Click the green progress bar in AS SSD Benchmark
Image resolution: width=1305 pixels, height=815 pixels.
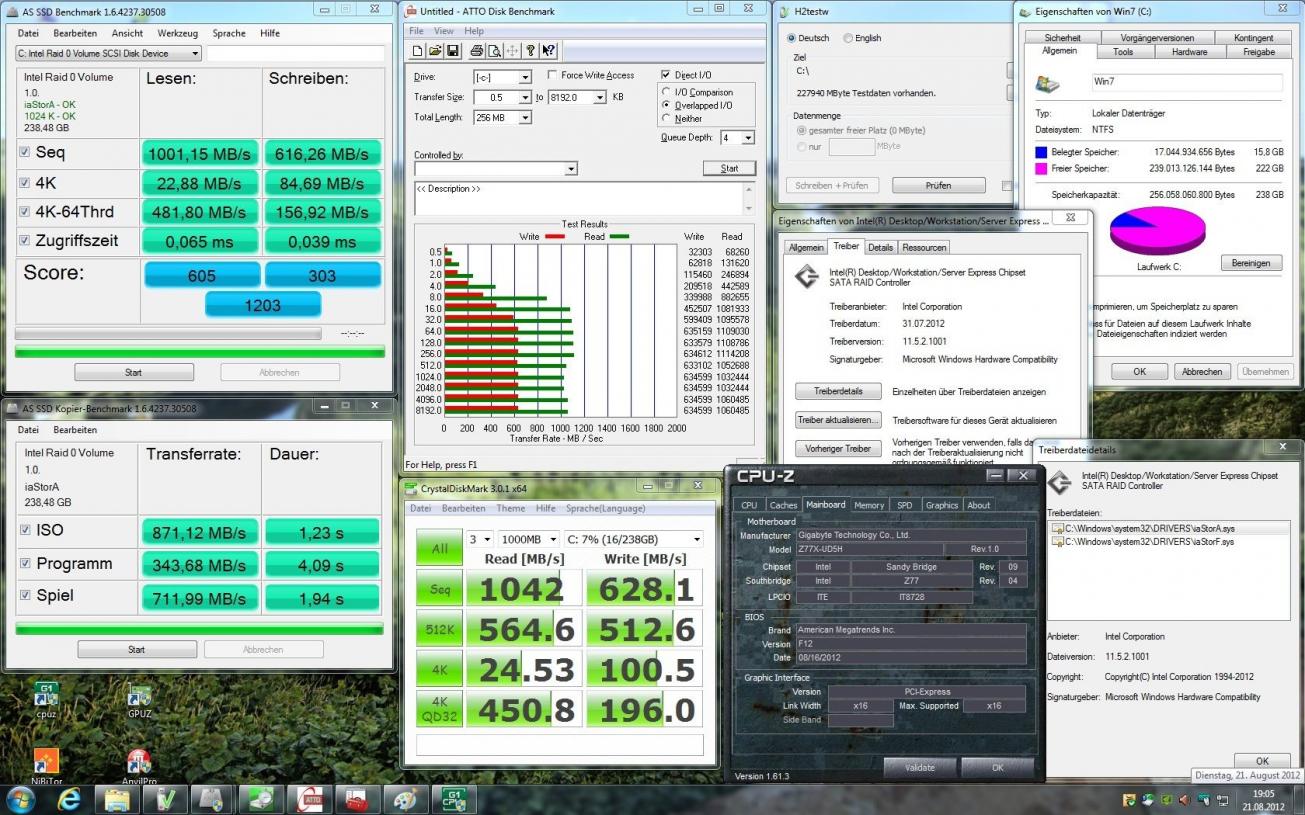point(200,351)
